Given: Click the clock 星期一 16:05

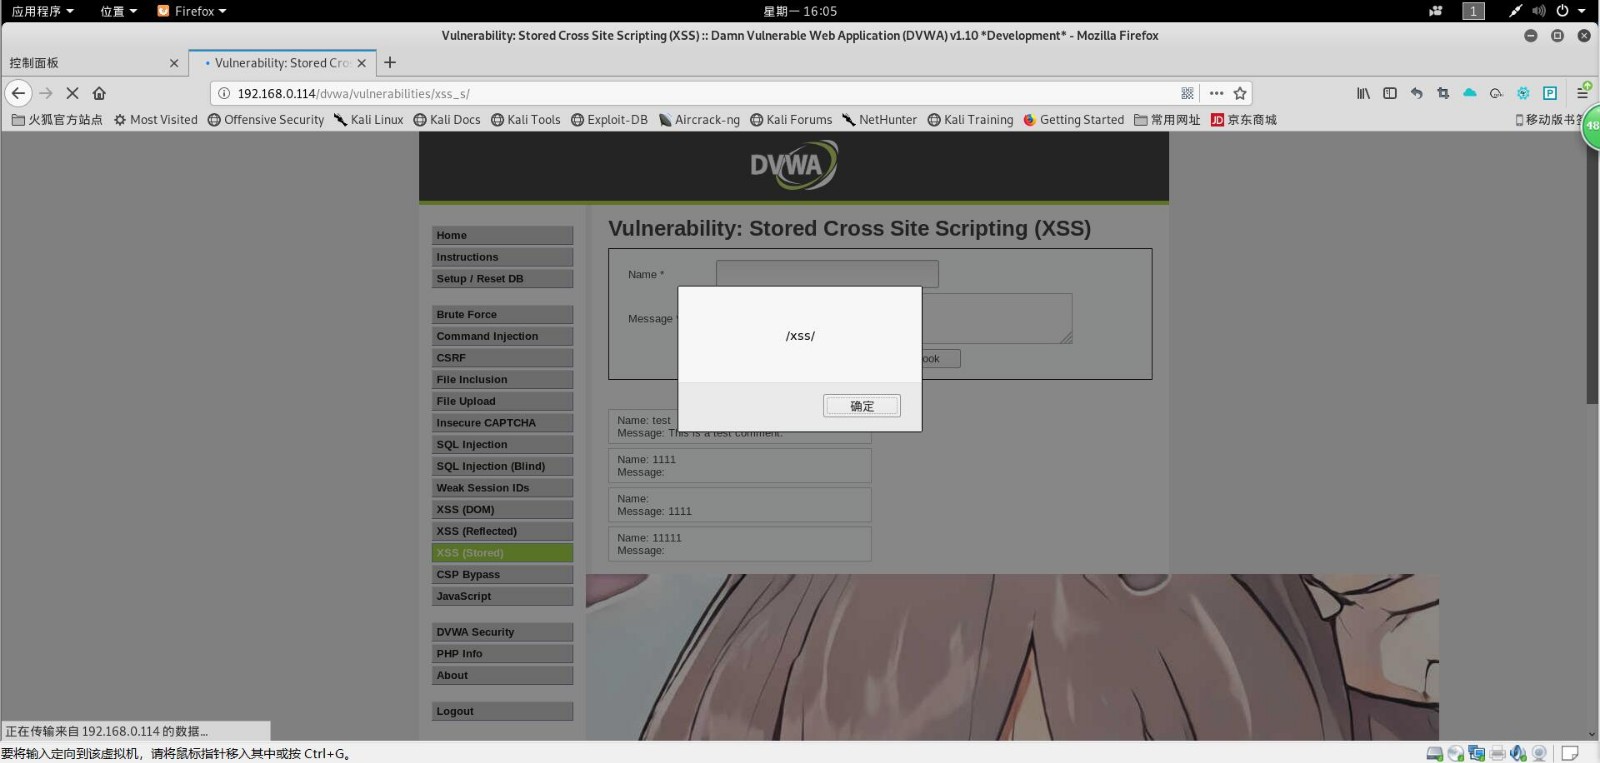Looking at the screenshot, I should point(800,11).
